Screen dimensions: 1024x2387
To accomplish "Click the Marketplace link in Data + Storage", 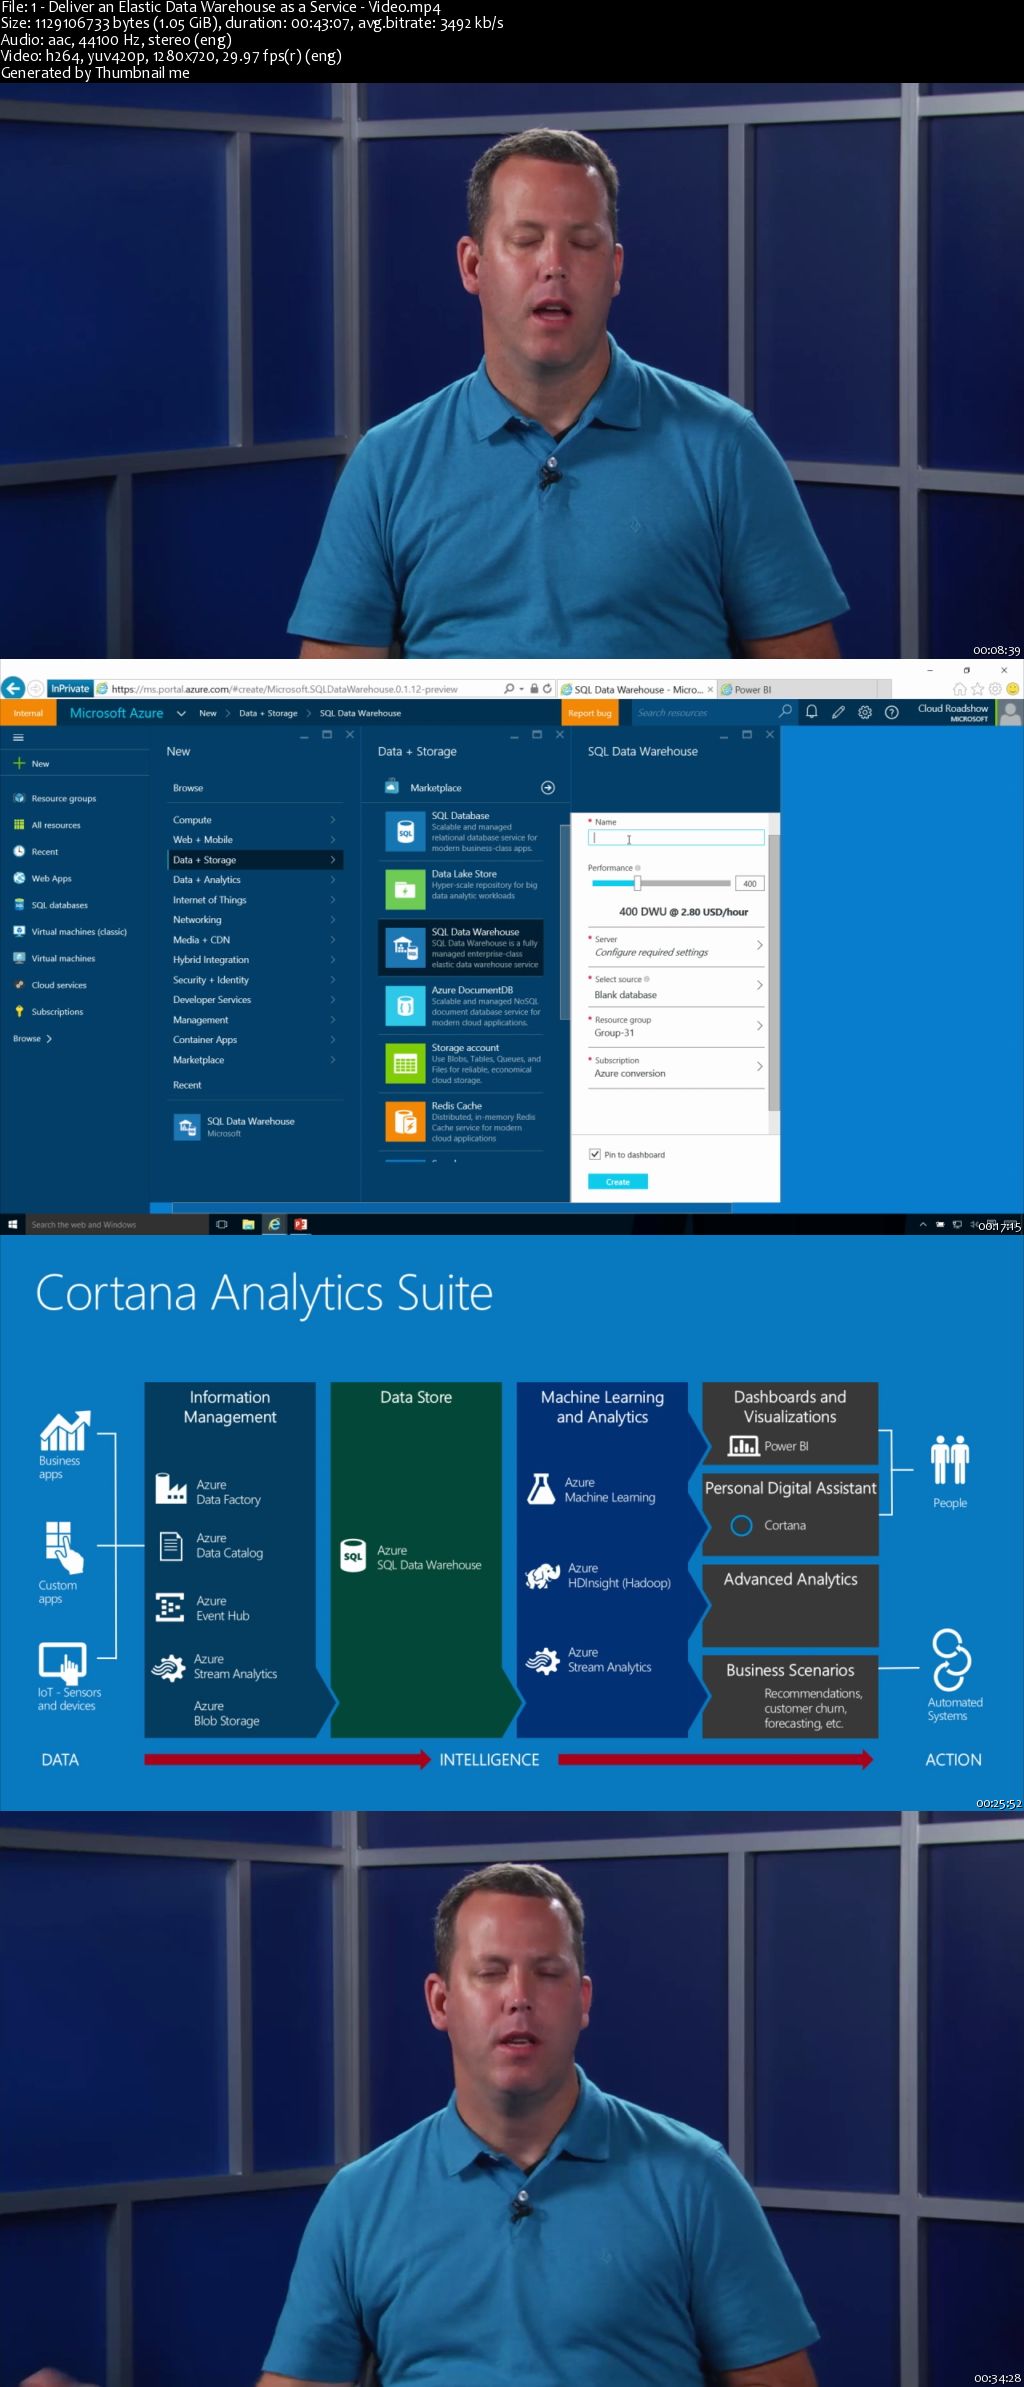I will [436, 788].
